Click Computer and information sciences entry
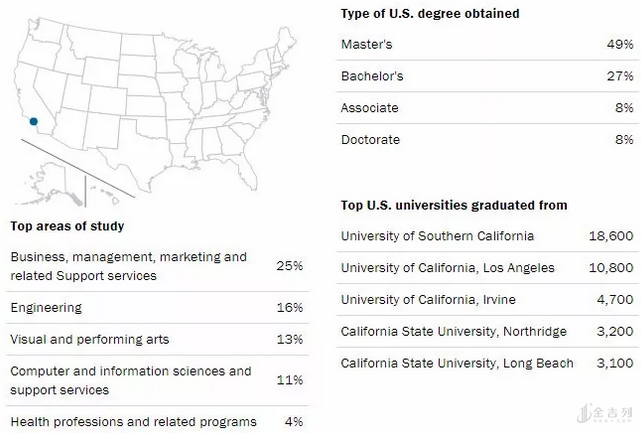The height and width of the screenshot is (433, 641). tap(130, 380)
